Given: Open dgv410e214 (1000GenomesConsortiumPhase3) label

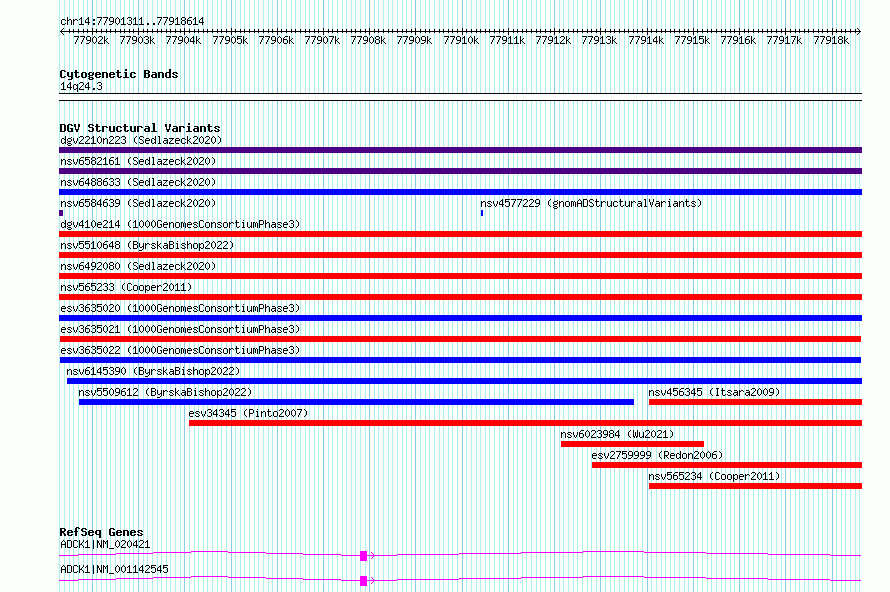Looking at the screenshot, I should 180,224.
